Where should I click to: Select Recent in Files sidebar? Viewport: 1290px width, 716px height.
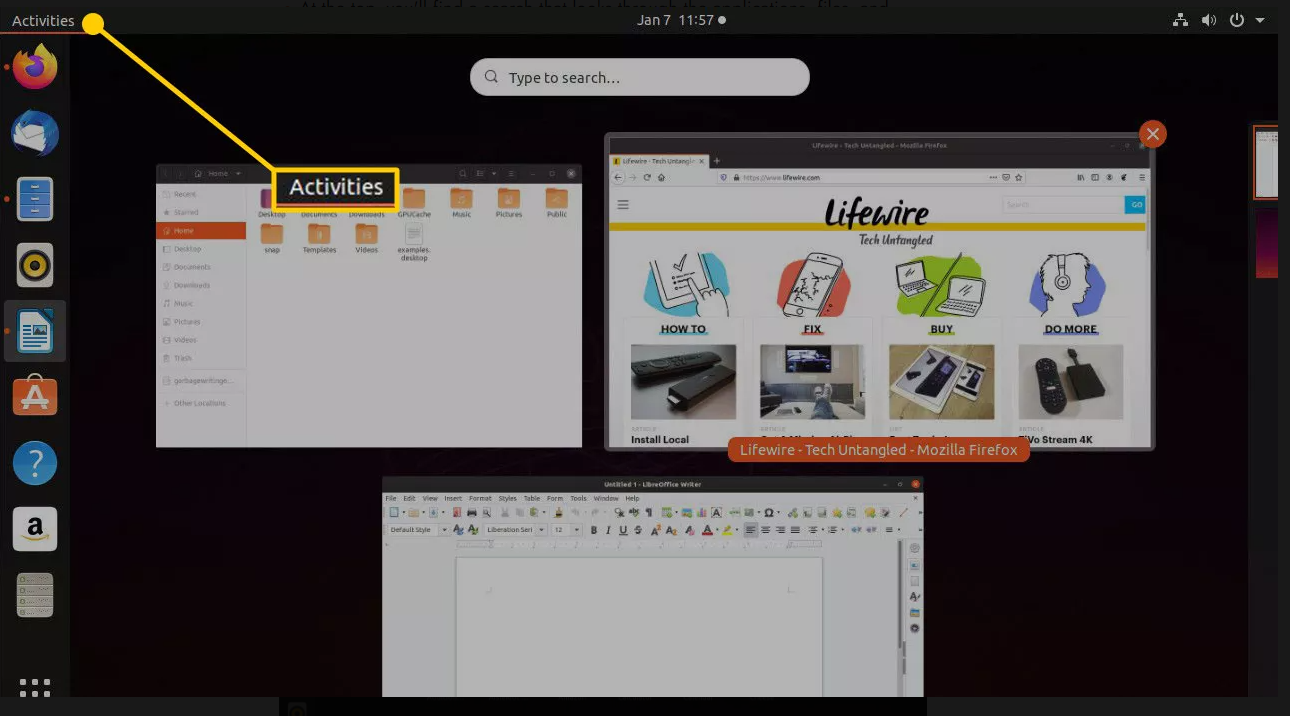tap(201, 194)
